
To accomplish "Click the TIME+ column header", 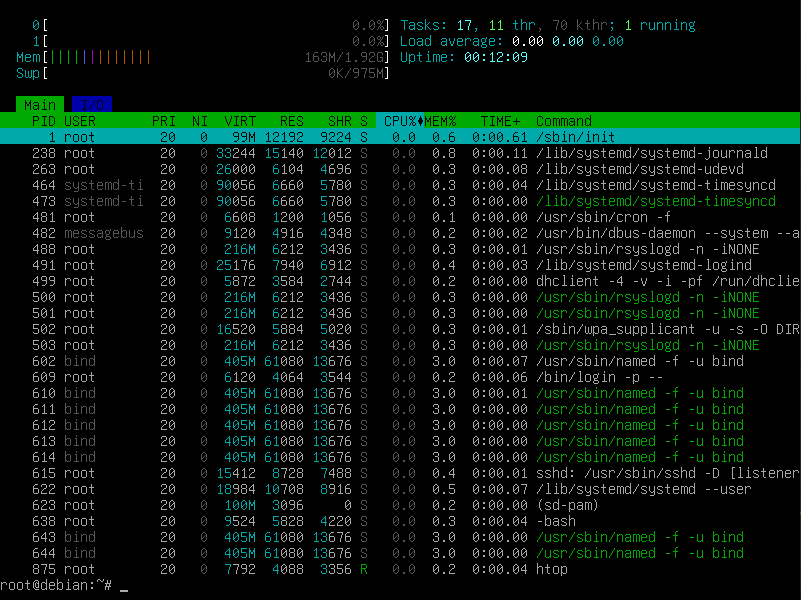I will click(500, 121).
